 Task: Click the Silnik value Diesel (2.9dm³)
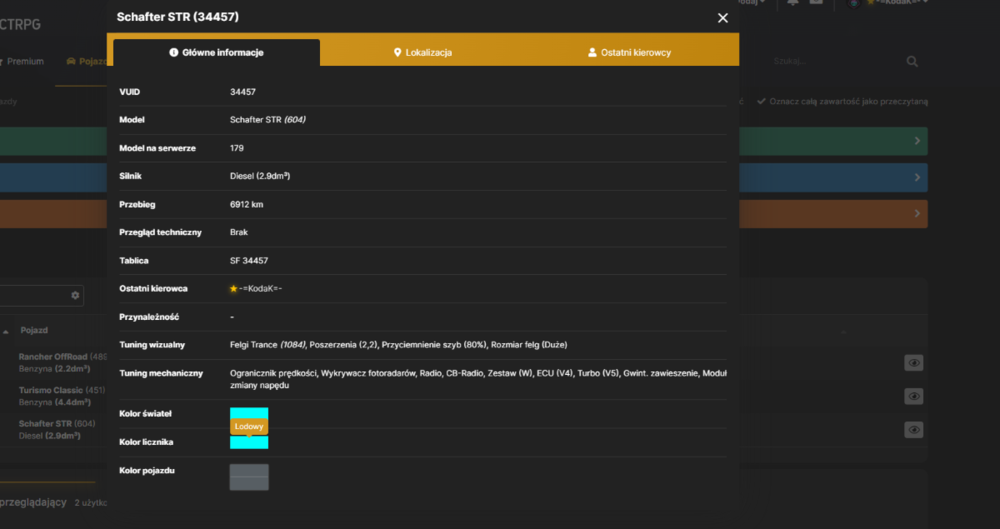point(260,176)
